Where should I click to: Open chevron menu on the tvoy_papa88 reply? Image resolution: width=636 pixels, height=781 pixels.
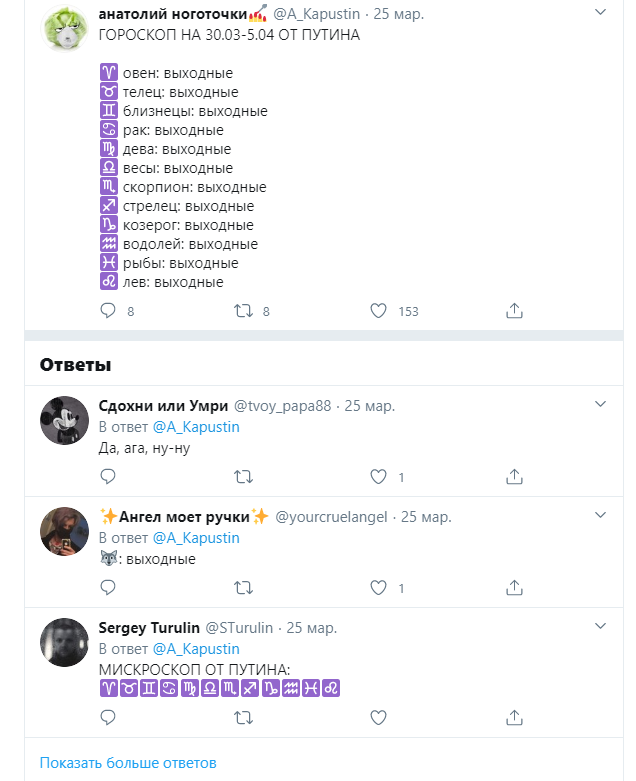pyautogui.click(x=601, y=404)
